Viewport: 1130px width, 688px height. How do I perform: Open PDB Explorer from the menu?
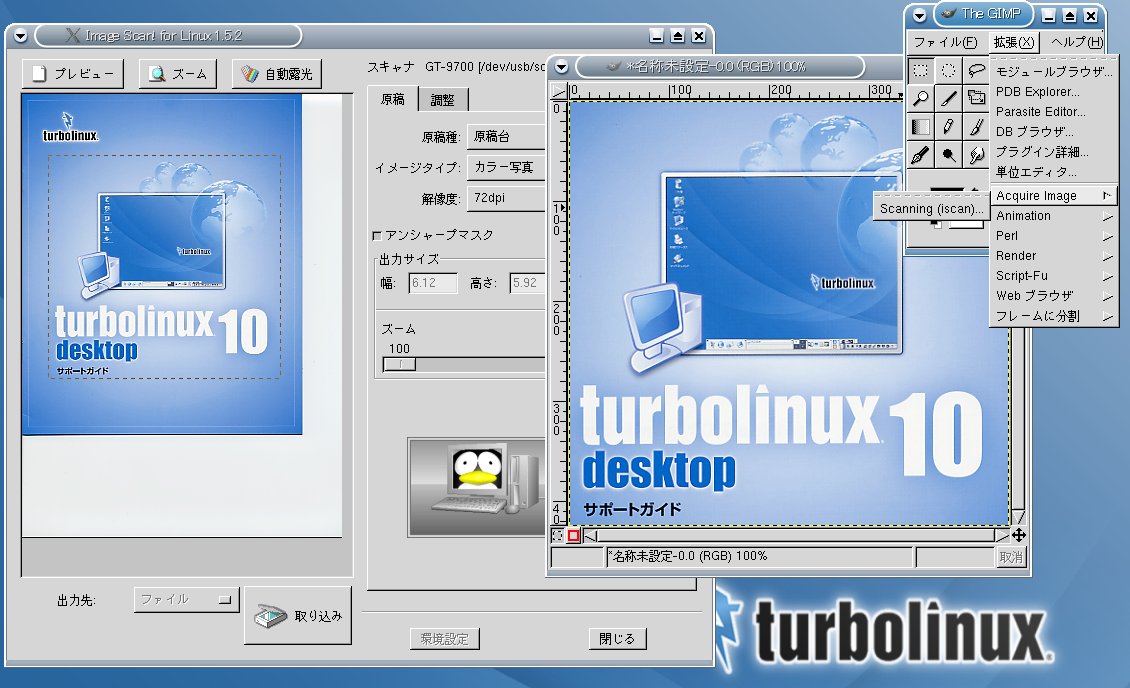1053,92
